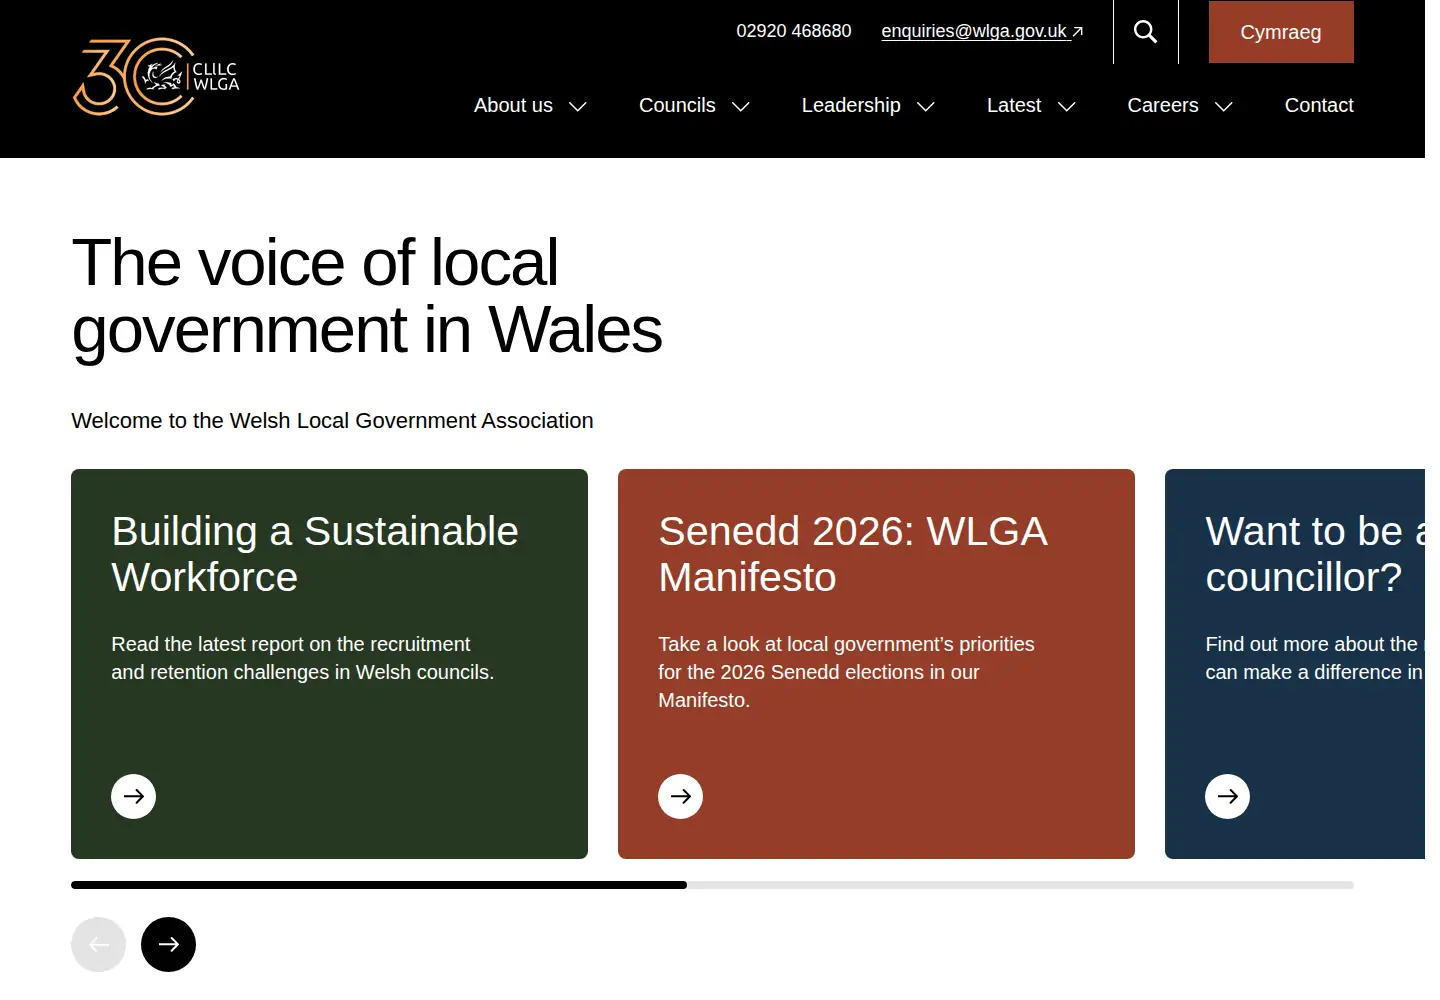Click the Welcome to the Welsh Local Government text
The height and width of the screenshot is (1000, 1440).
(332, 421)
